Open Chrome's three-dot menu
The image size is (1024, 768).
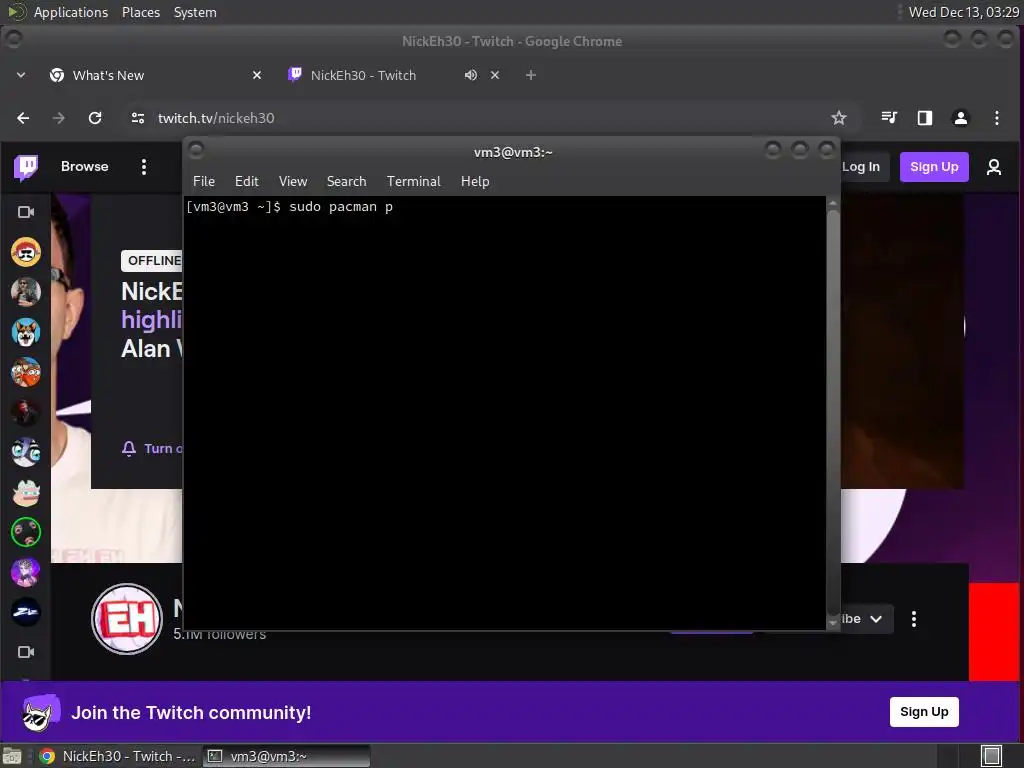click(x=997, y=118)
